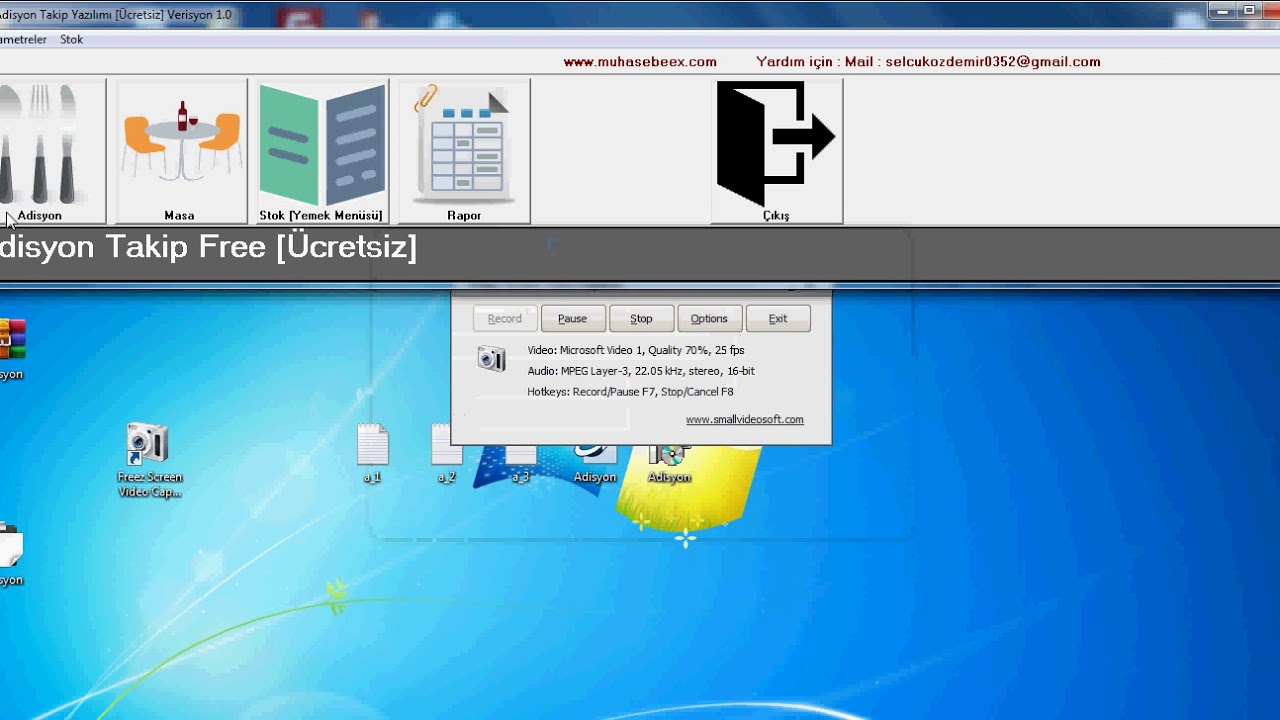The width and height of the screenshot is (1280, 720).
Task: Open the Parametreler menu item
Action: [x=24, y=40]
